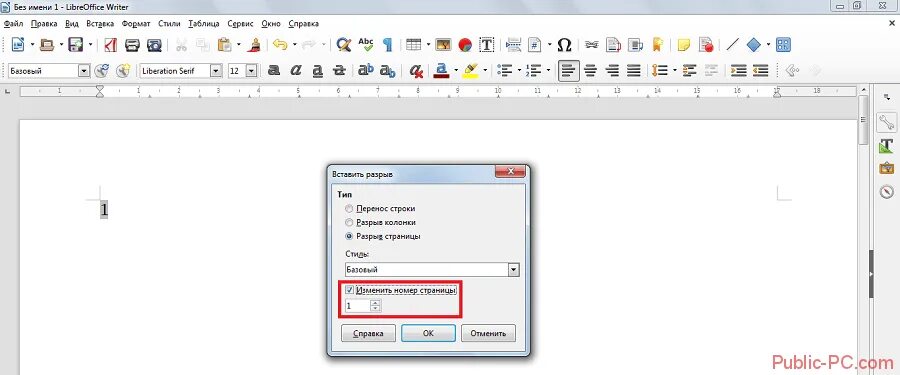Toggle "Изменить номер страницы" checkbox

coord(350,291)
